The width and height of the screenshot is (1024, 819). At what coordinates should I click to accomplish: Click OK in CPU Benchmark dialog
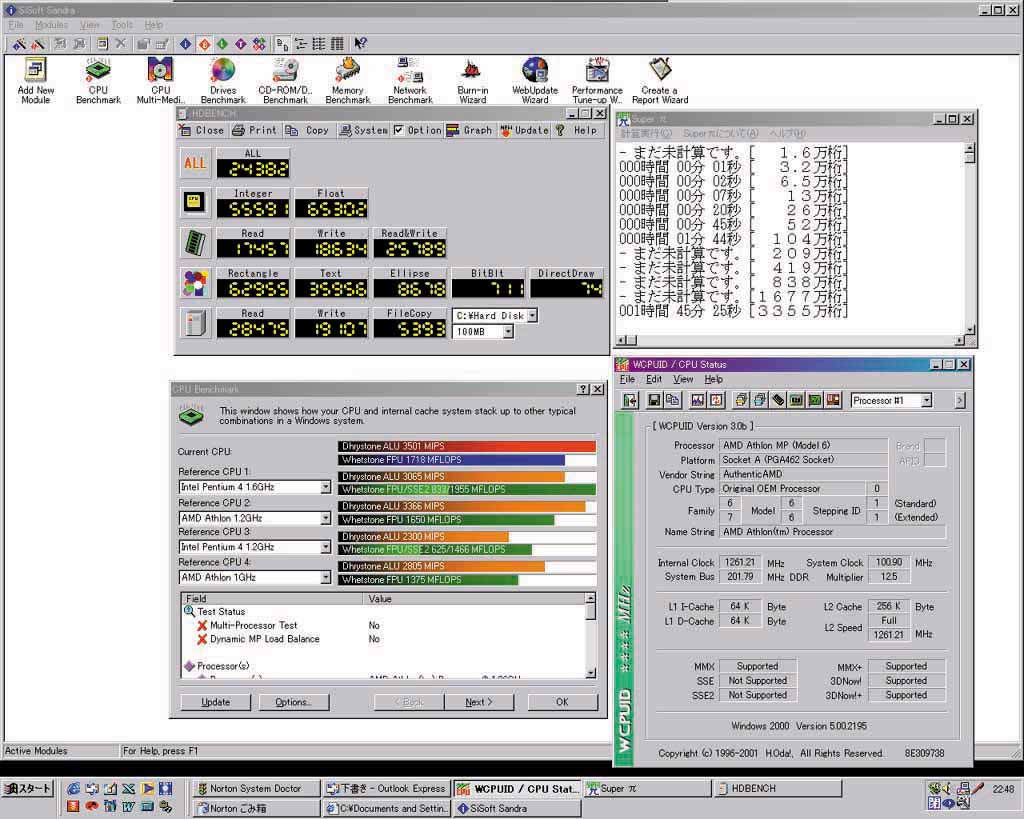pos(562,702)
